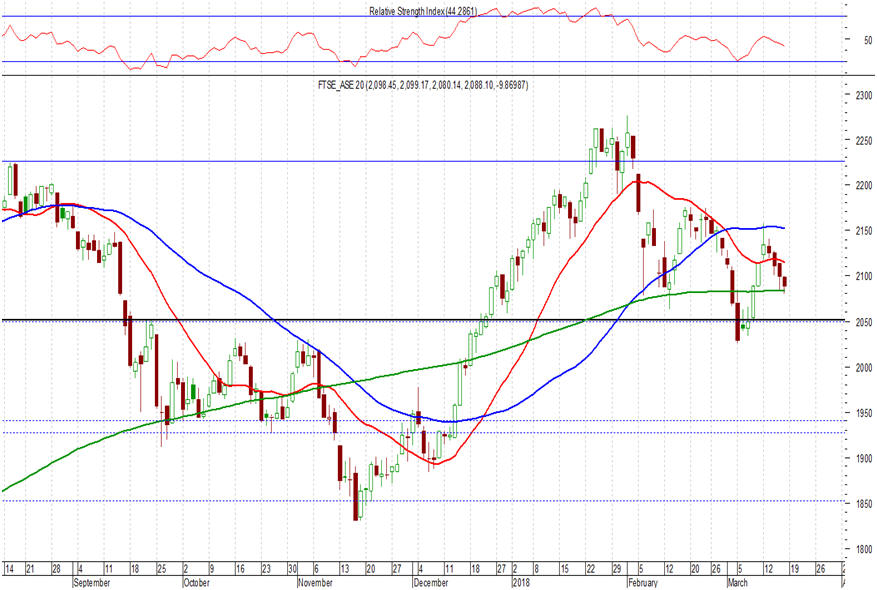
Task: Select the 2000 price axis label
Action: click(x=864, y=367)
